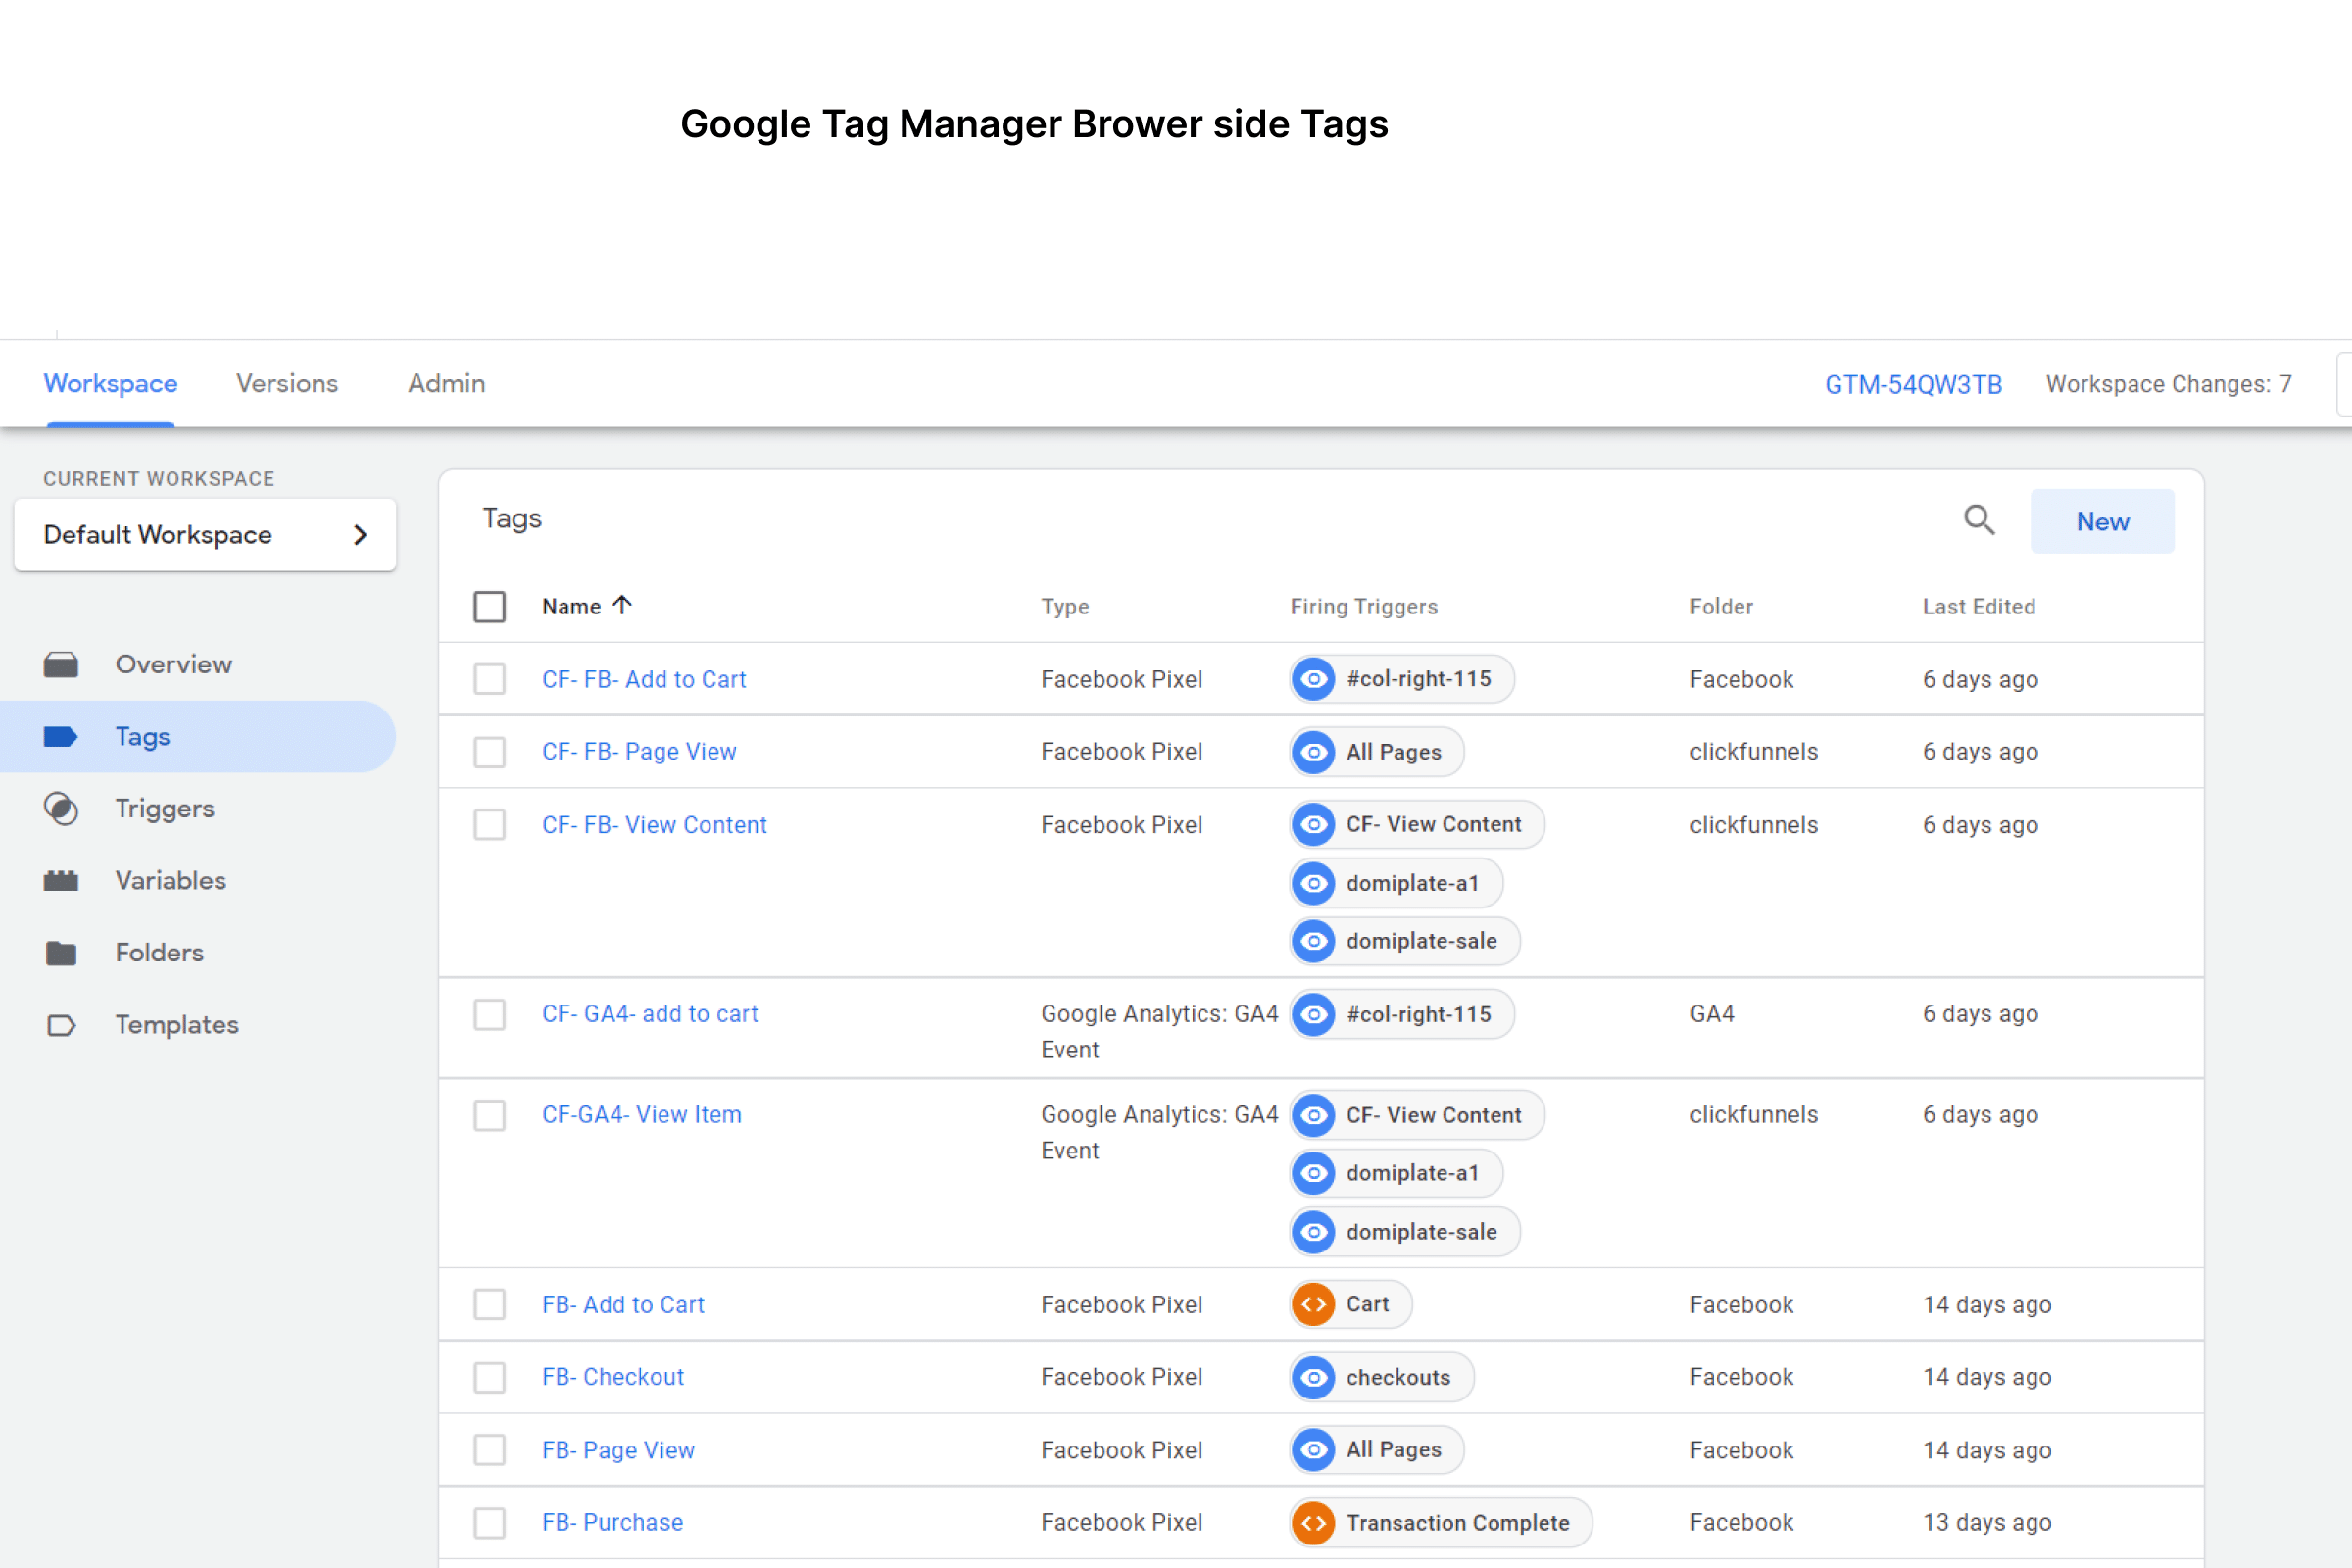The width and height of the screenshot is (2352, 1568).
Task: Click the Variables brick icon in sidebar
Action: (x=61, y=880)
